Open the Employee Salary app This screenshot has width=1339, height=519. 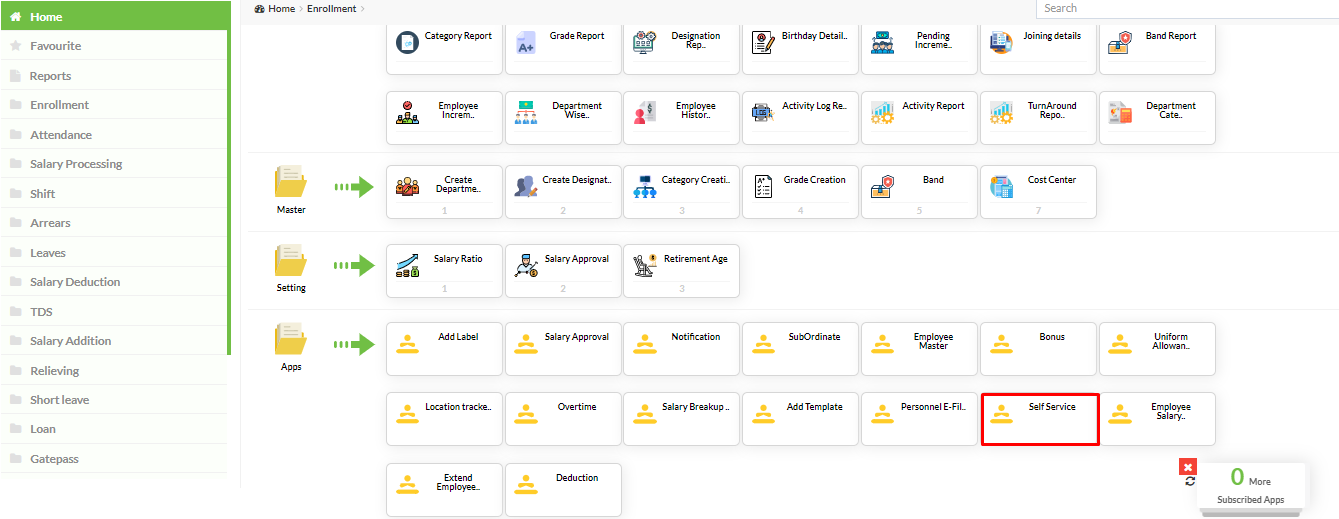pyautogui.click(x=1157, y=419)
